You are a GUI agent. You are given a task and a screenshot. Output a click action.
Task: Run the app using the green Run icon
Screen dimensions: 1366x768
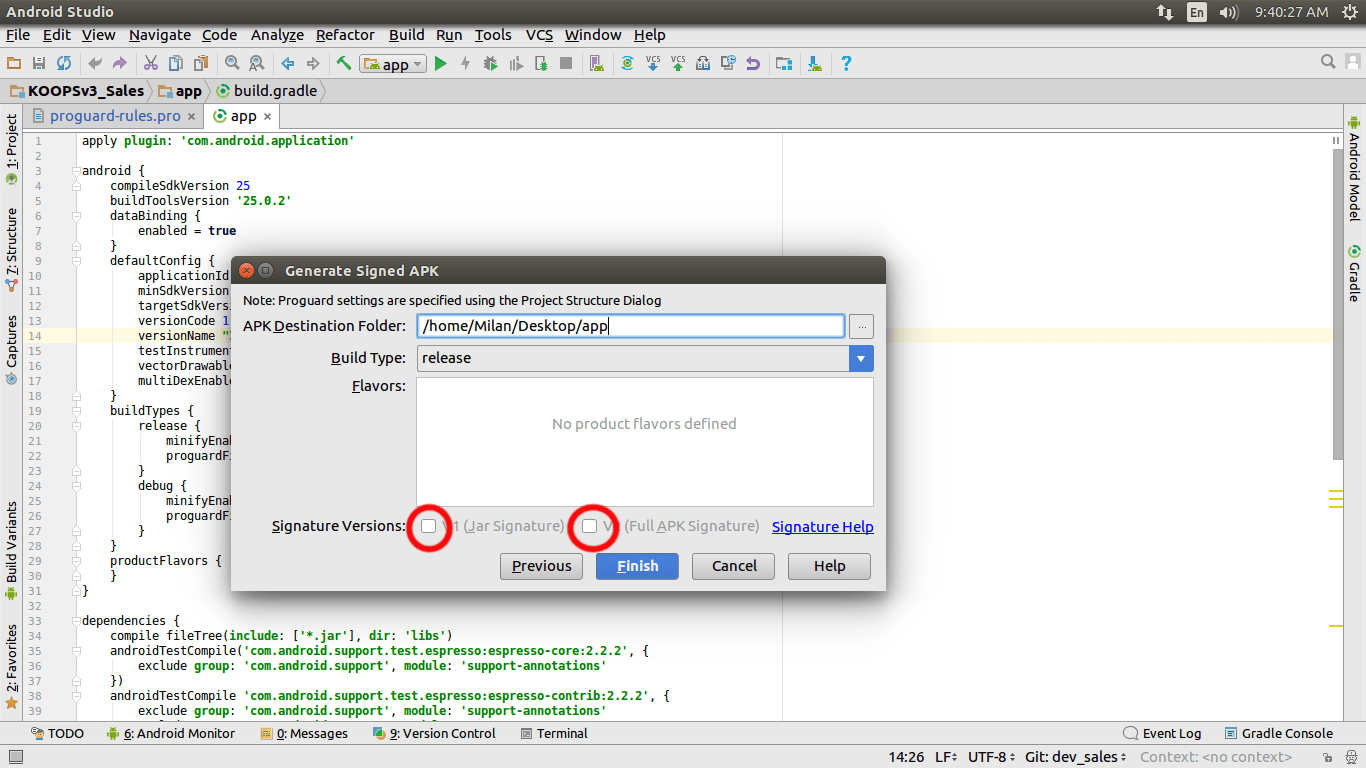440,62
